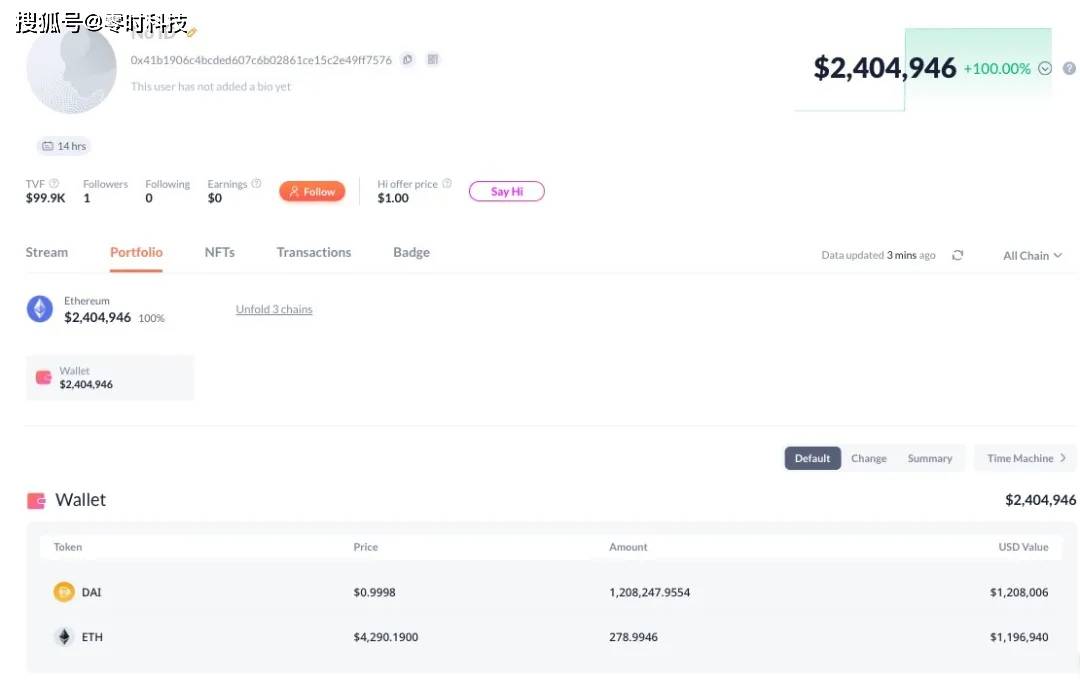Open the All Chain dropdown

(1032, 256)
